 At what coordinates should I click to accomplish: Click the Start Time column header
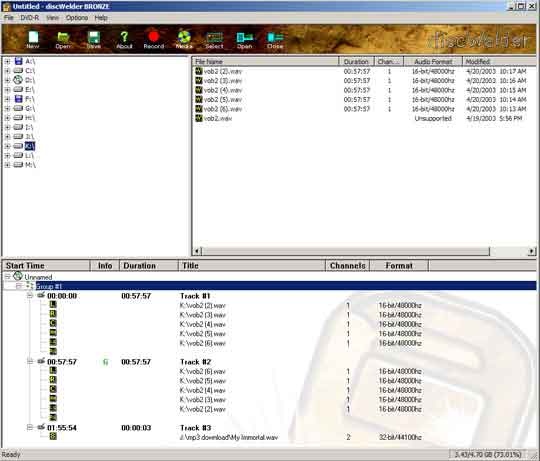click(x=46, y=266)
